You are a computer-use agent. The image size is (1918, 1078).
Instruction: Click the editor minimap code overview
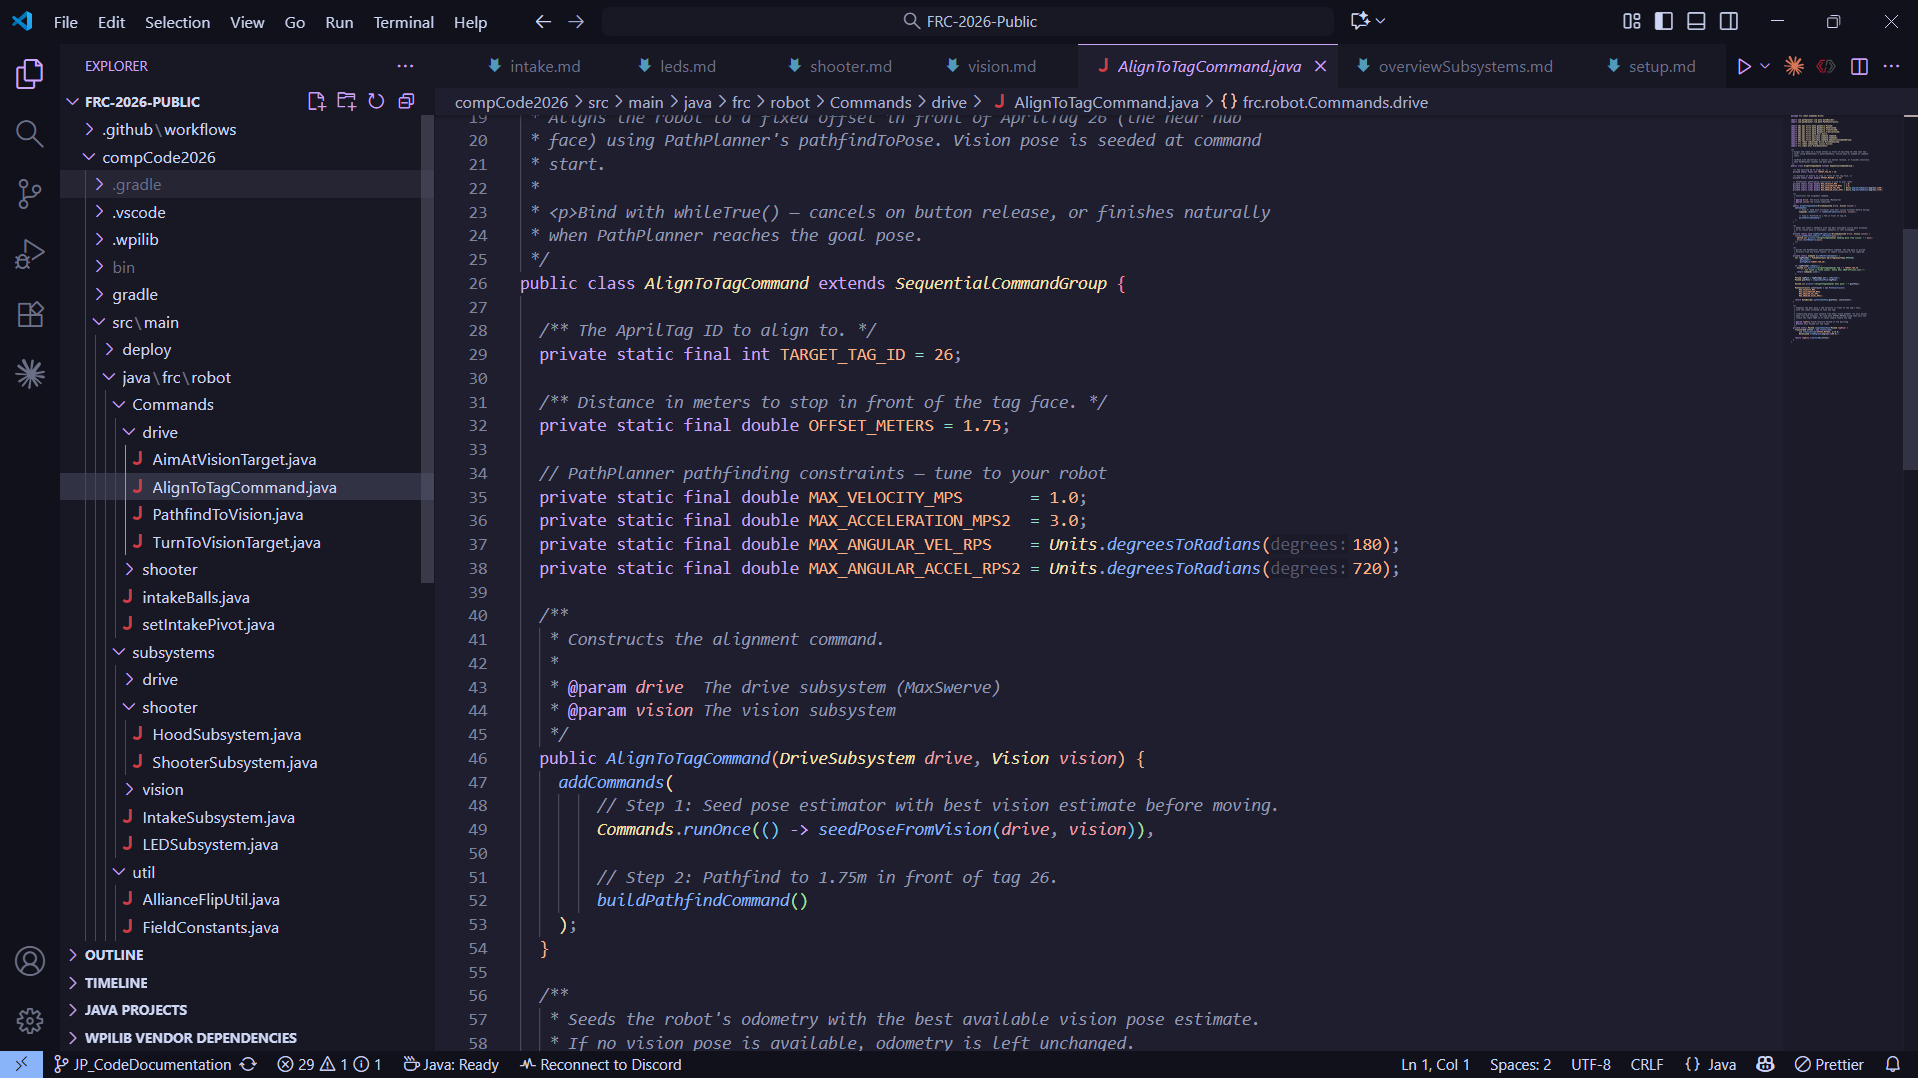tap(1838, 230)
